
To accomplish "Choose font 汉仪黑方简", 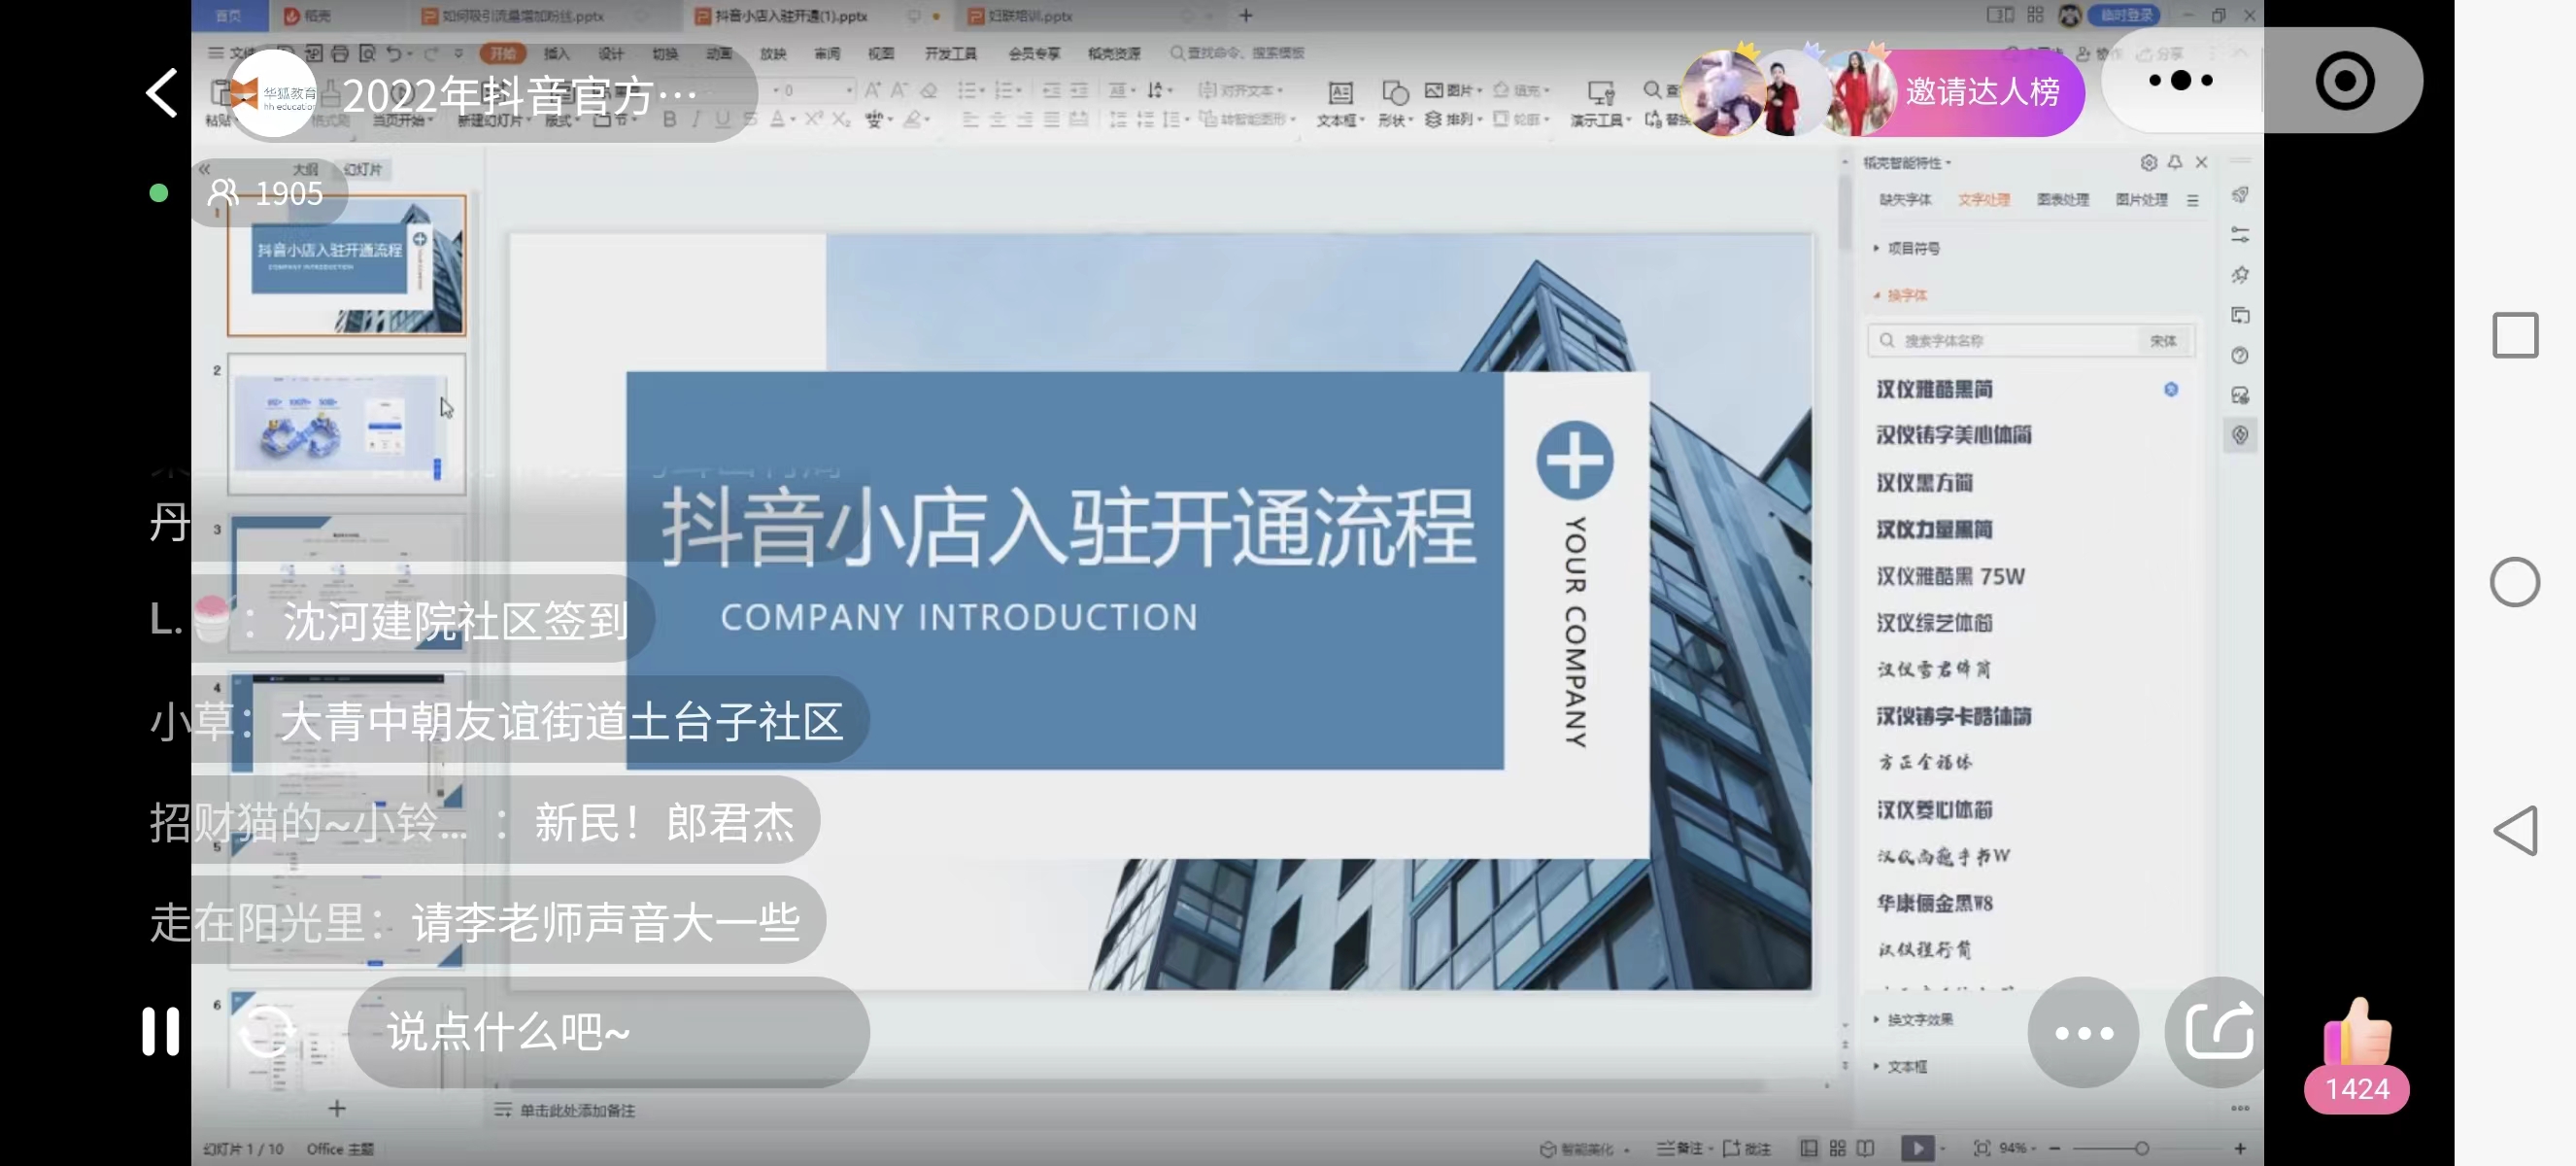I will tap(1924, 482).
